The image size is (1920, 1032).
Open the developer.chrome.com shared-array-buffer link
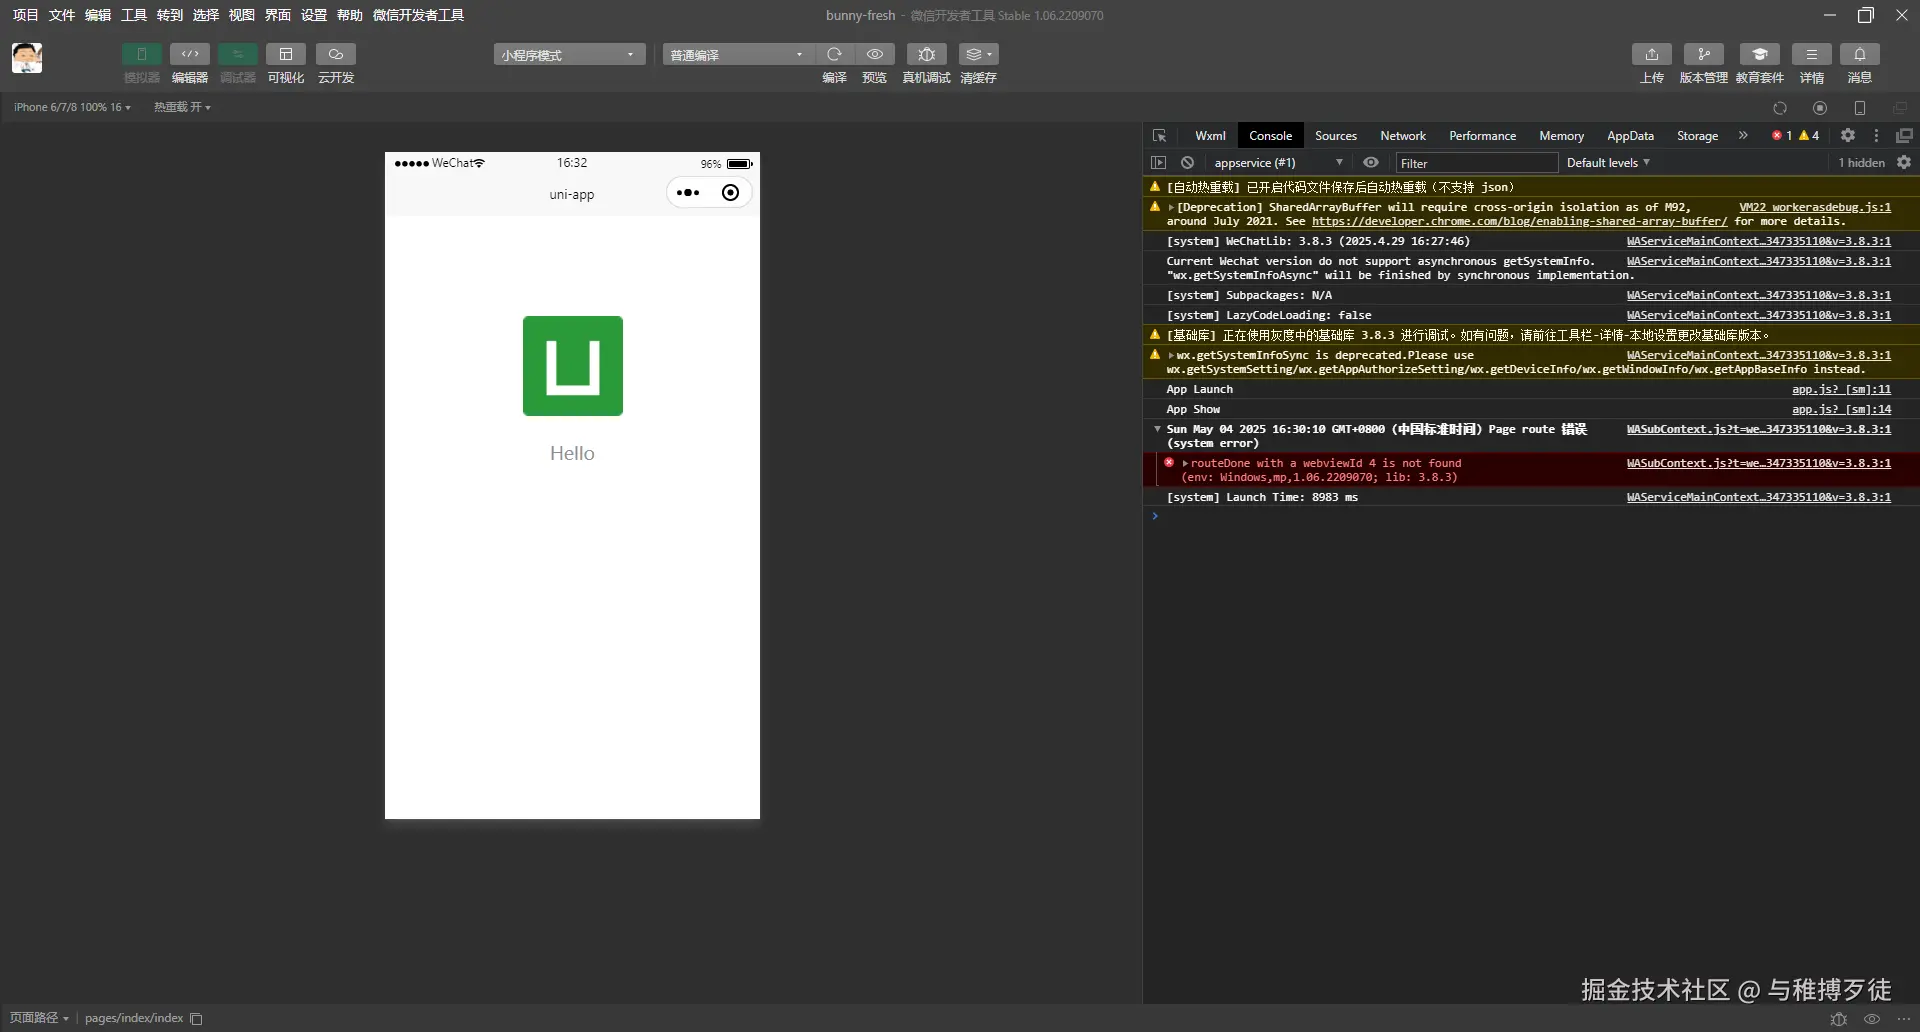pyautogui.click(x=1519, y=222)
